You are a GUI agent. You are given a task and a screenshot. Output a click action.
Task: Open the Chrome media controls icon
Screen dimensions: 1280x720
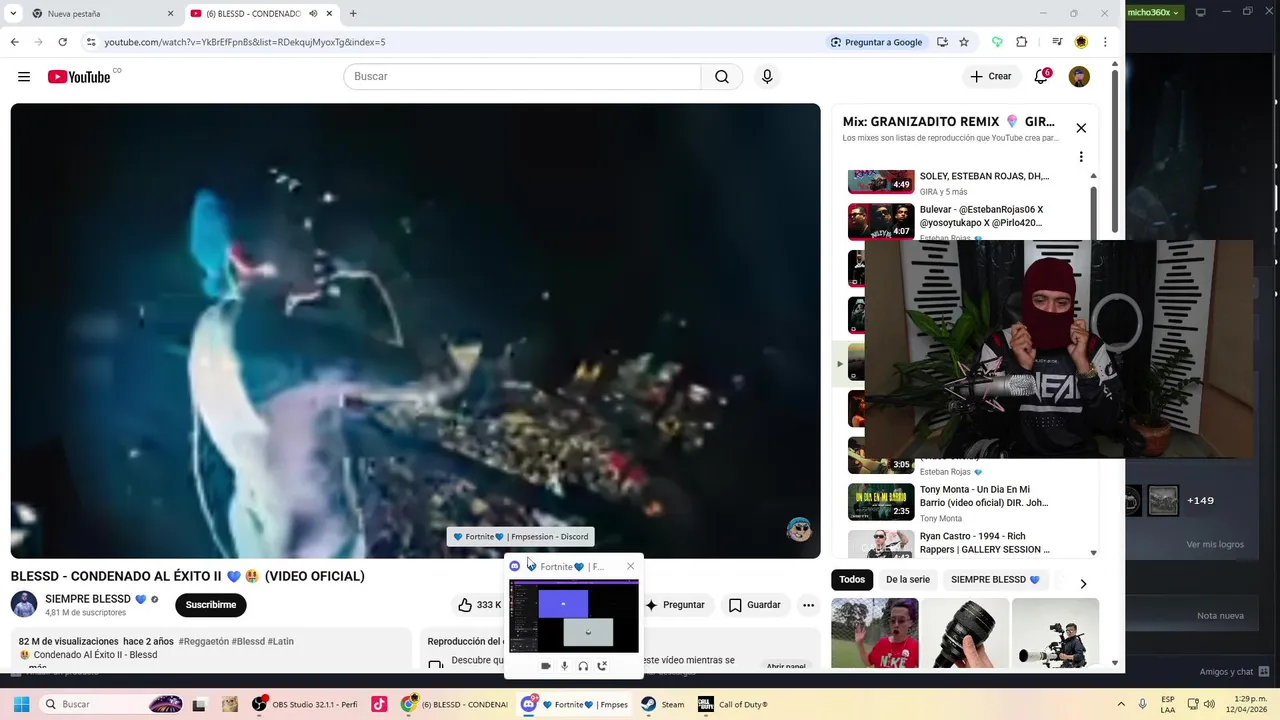[x=1057, y=42]
